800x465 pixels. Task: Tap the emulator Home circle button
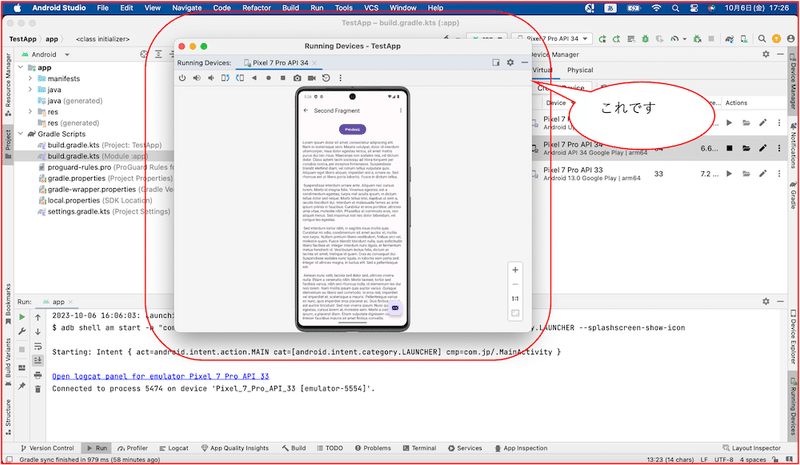click(x=268, y=78)
